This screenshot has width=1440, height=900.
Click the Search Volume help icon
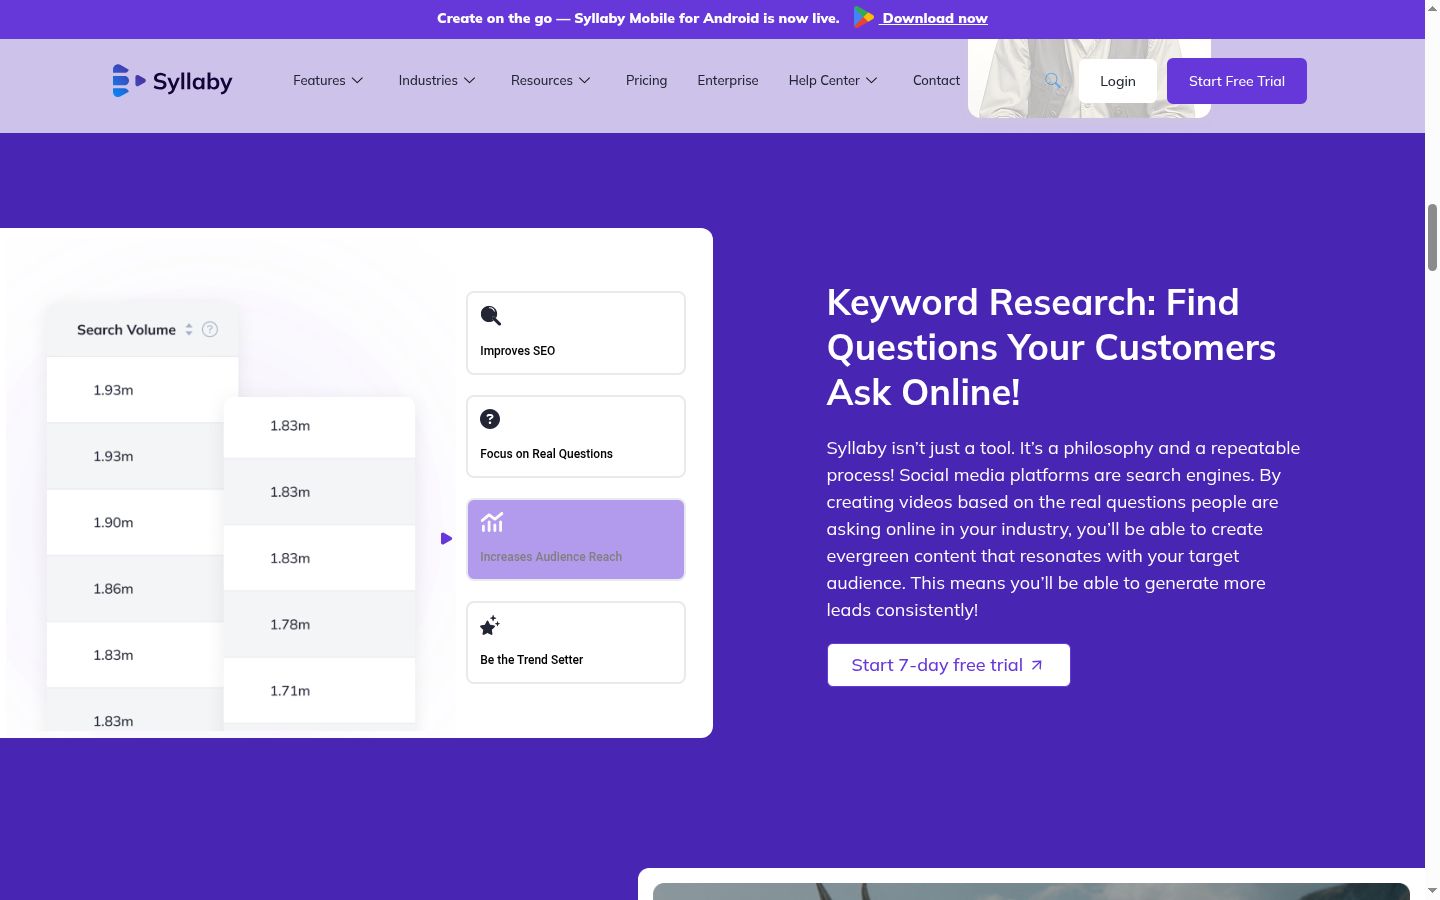210,329
